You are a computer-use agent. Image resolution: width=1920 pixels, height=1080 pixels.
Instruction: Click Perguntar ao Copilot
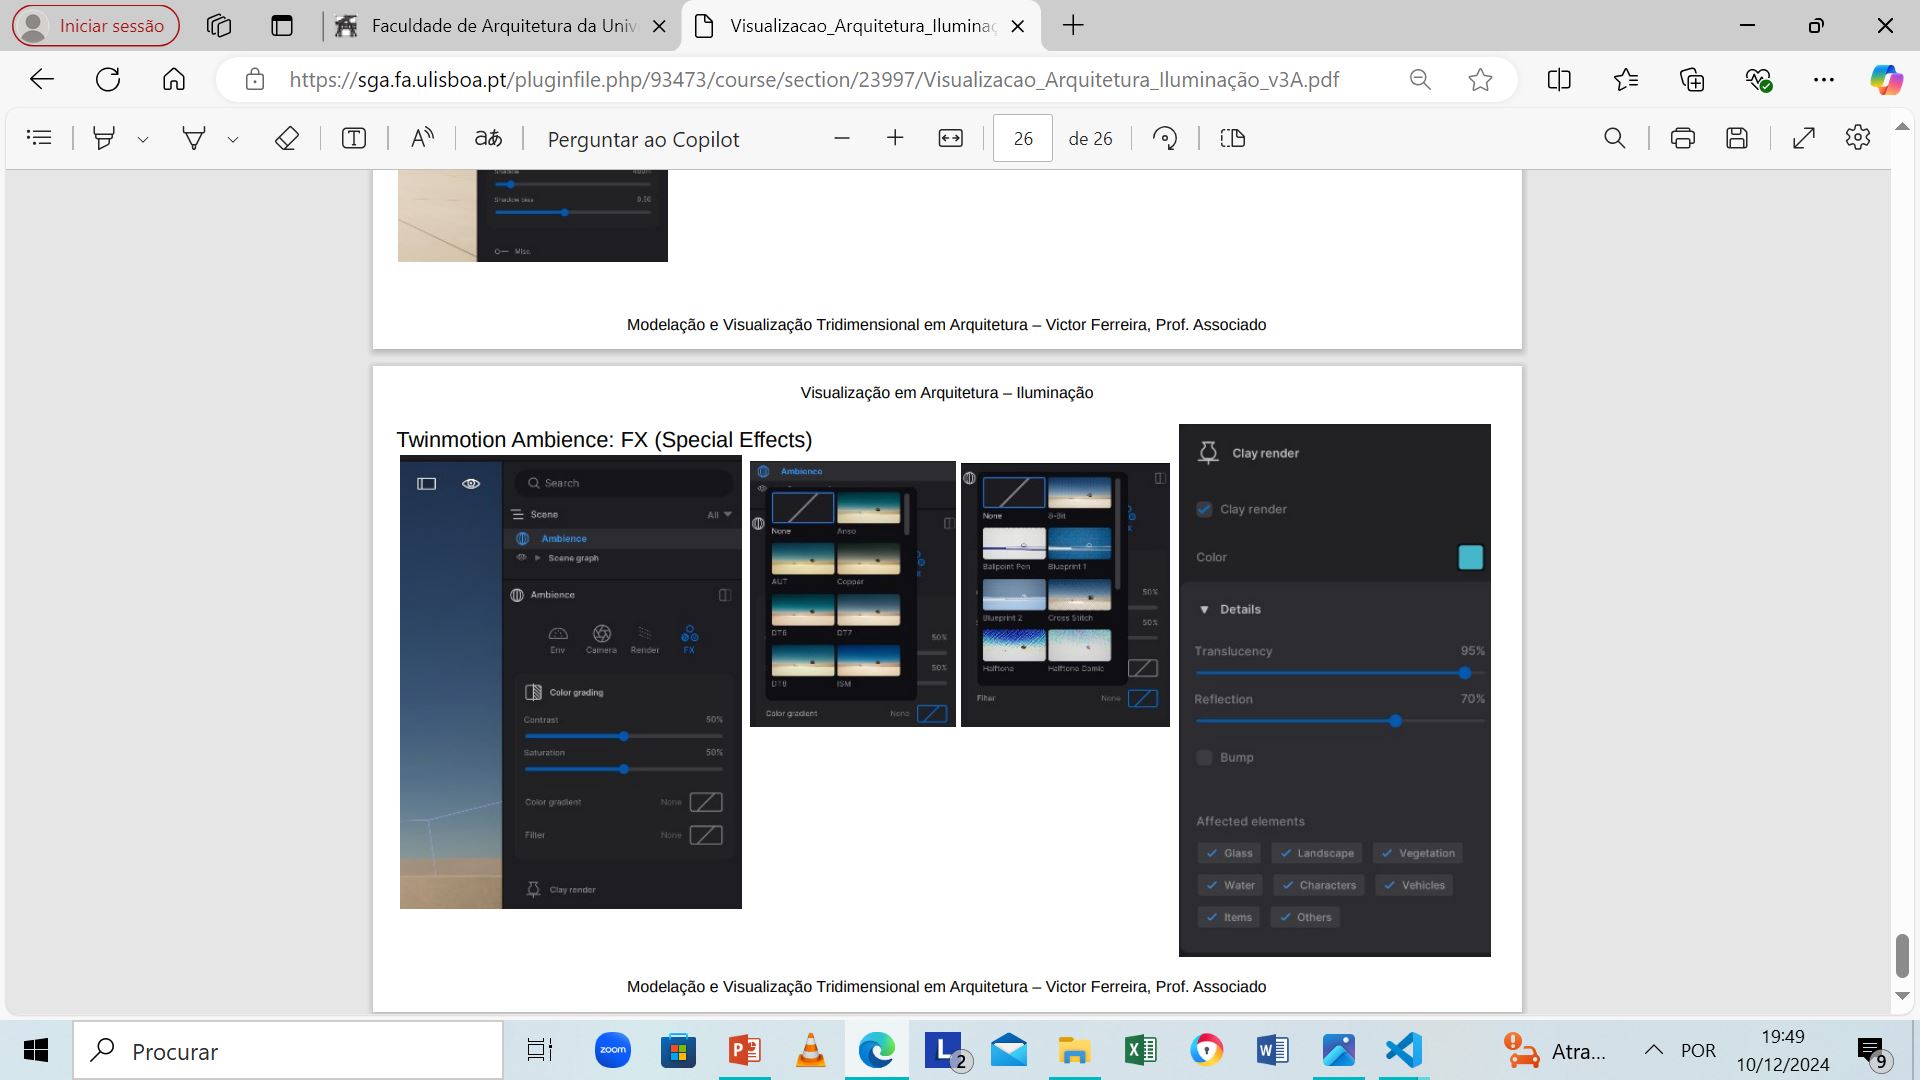click(643, 139)
